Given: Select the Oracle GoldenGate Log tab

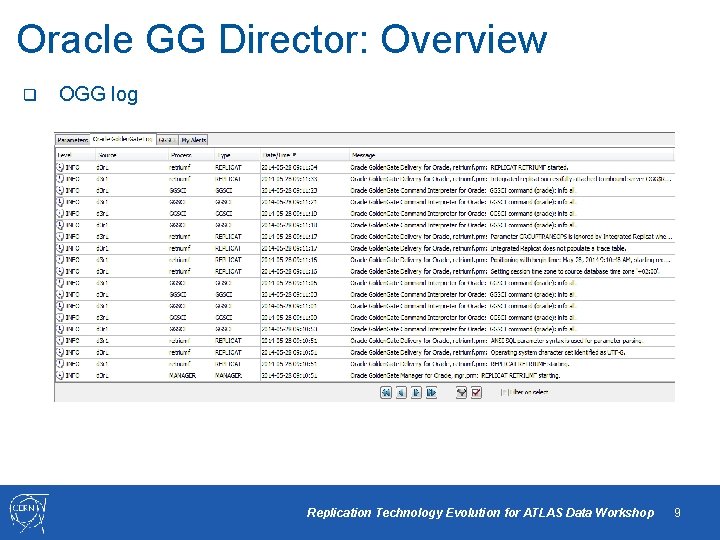Looking at the screenshot, I should tap(123, 139).
